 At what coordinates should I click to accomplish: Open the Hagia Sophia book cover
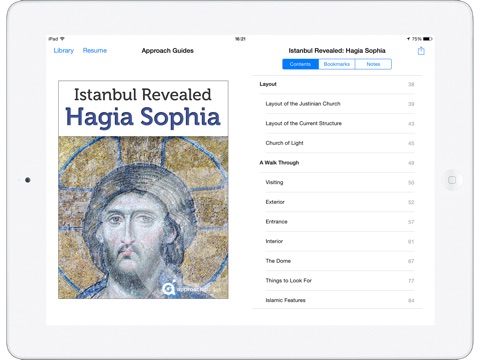[143, 189]
